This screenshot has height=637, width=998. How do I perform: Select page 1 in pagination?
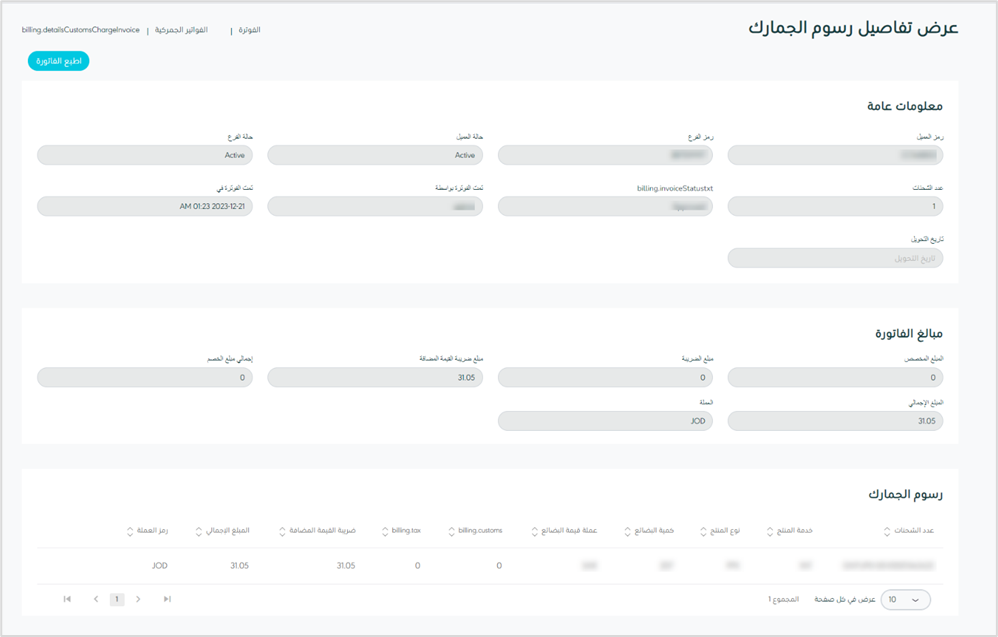(117, 599)
